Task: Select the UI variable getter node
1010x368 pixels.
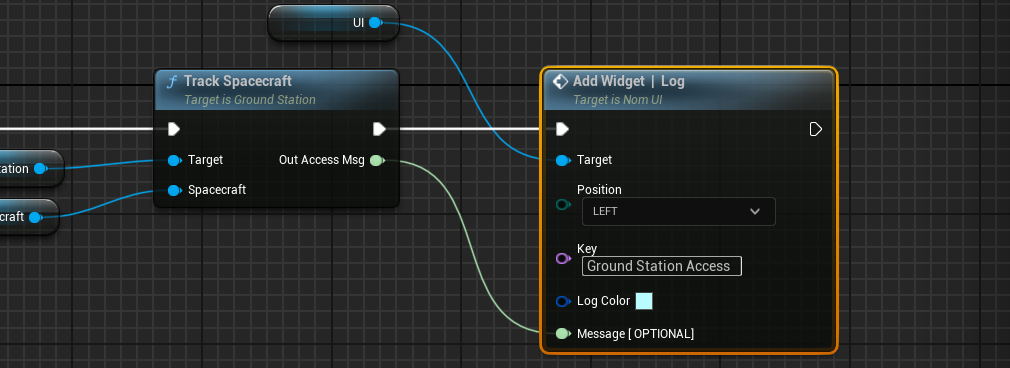Action: pos(333,23)
